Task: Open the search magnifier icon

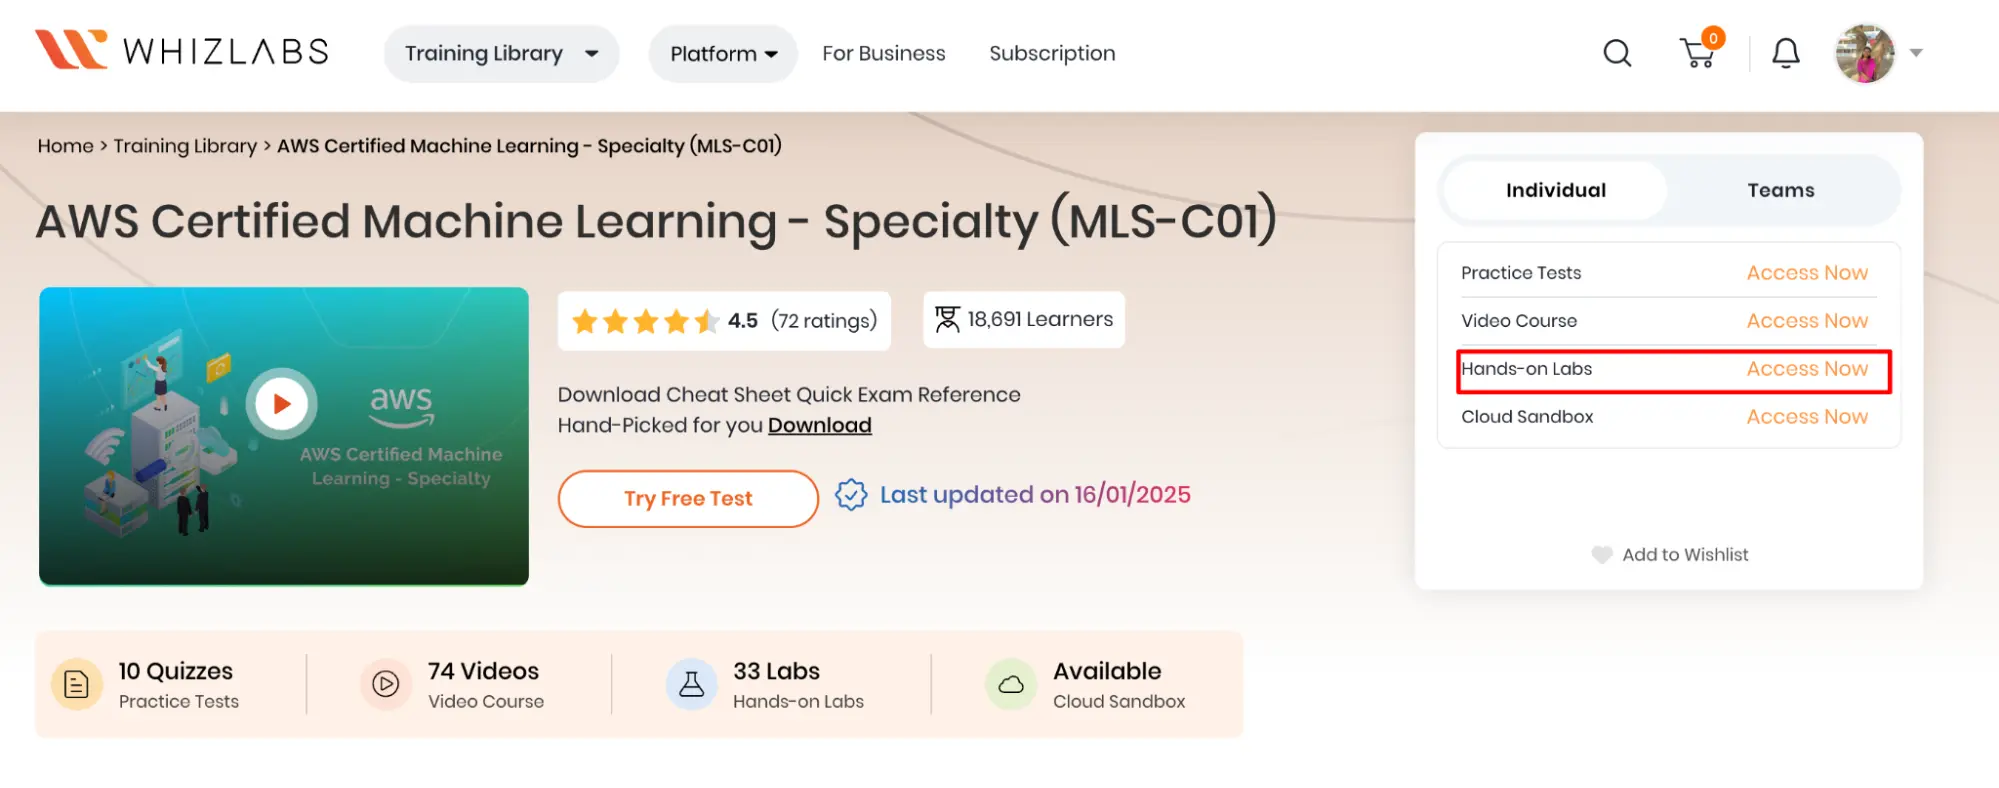Action: coord(1617,53)
